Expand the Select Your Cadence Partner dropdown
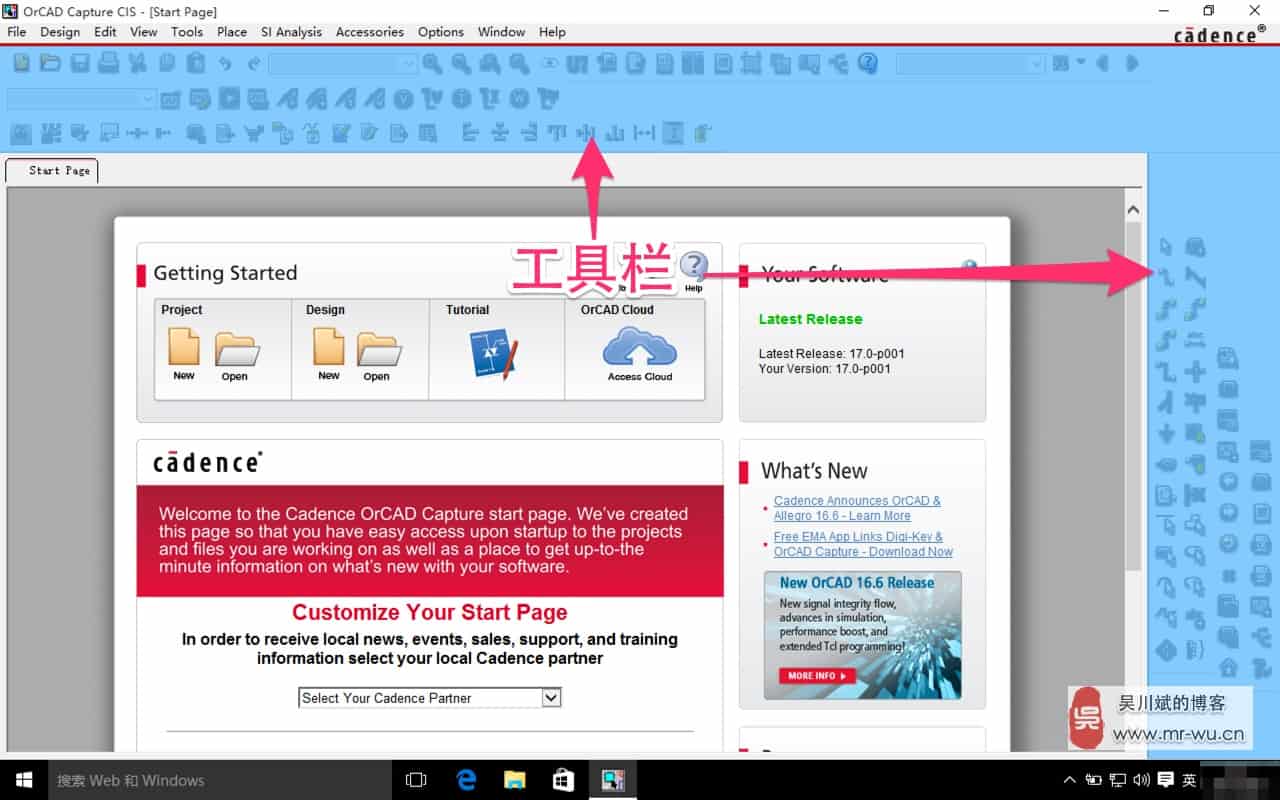The image size is (1280, 800). point(551,698)
